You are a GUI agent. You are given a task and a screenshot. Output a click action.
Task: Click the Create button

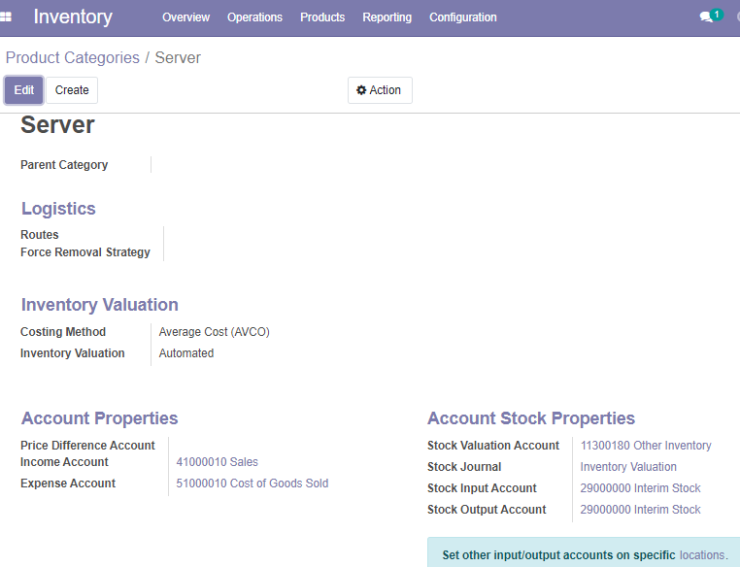pos(72,90)
